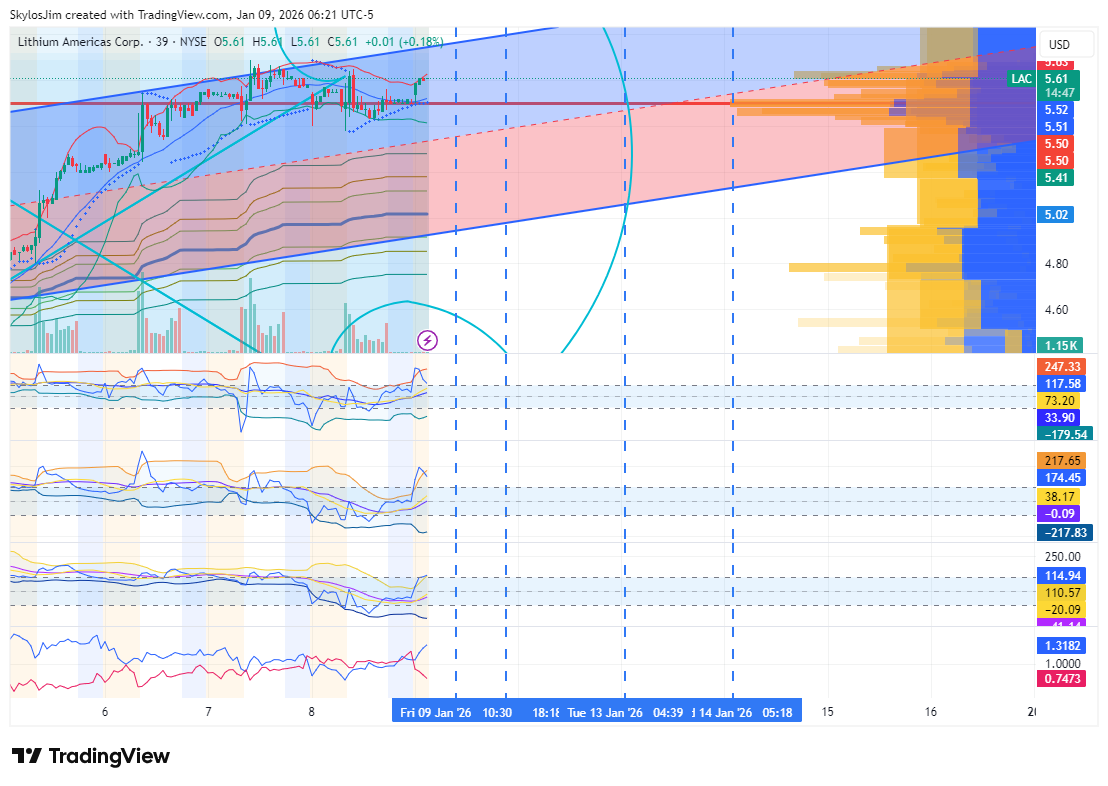The height and width of the screenshot is (786, 1108).
Task: Select the Tue 13 Jan '26 time marker
Action: point(604,713)
